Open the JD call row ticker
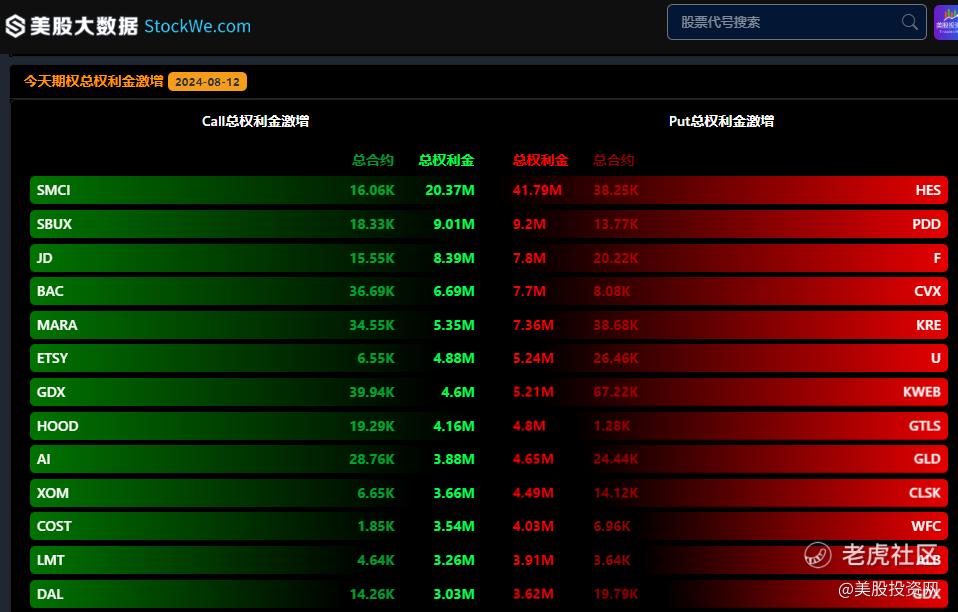The image size is (958, 612). pyautogui.click(x=45, y=258)
